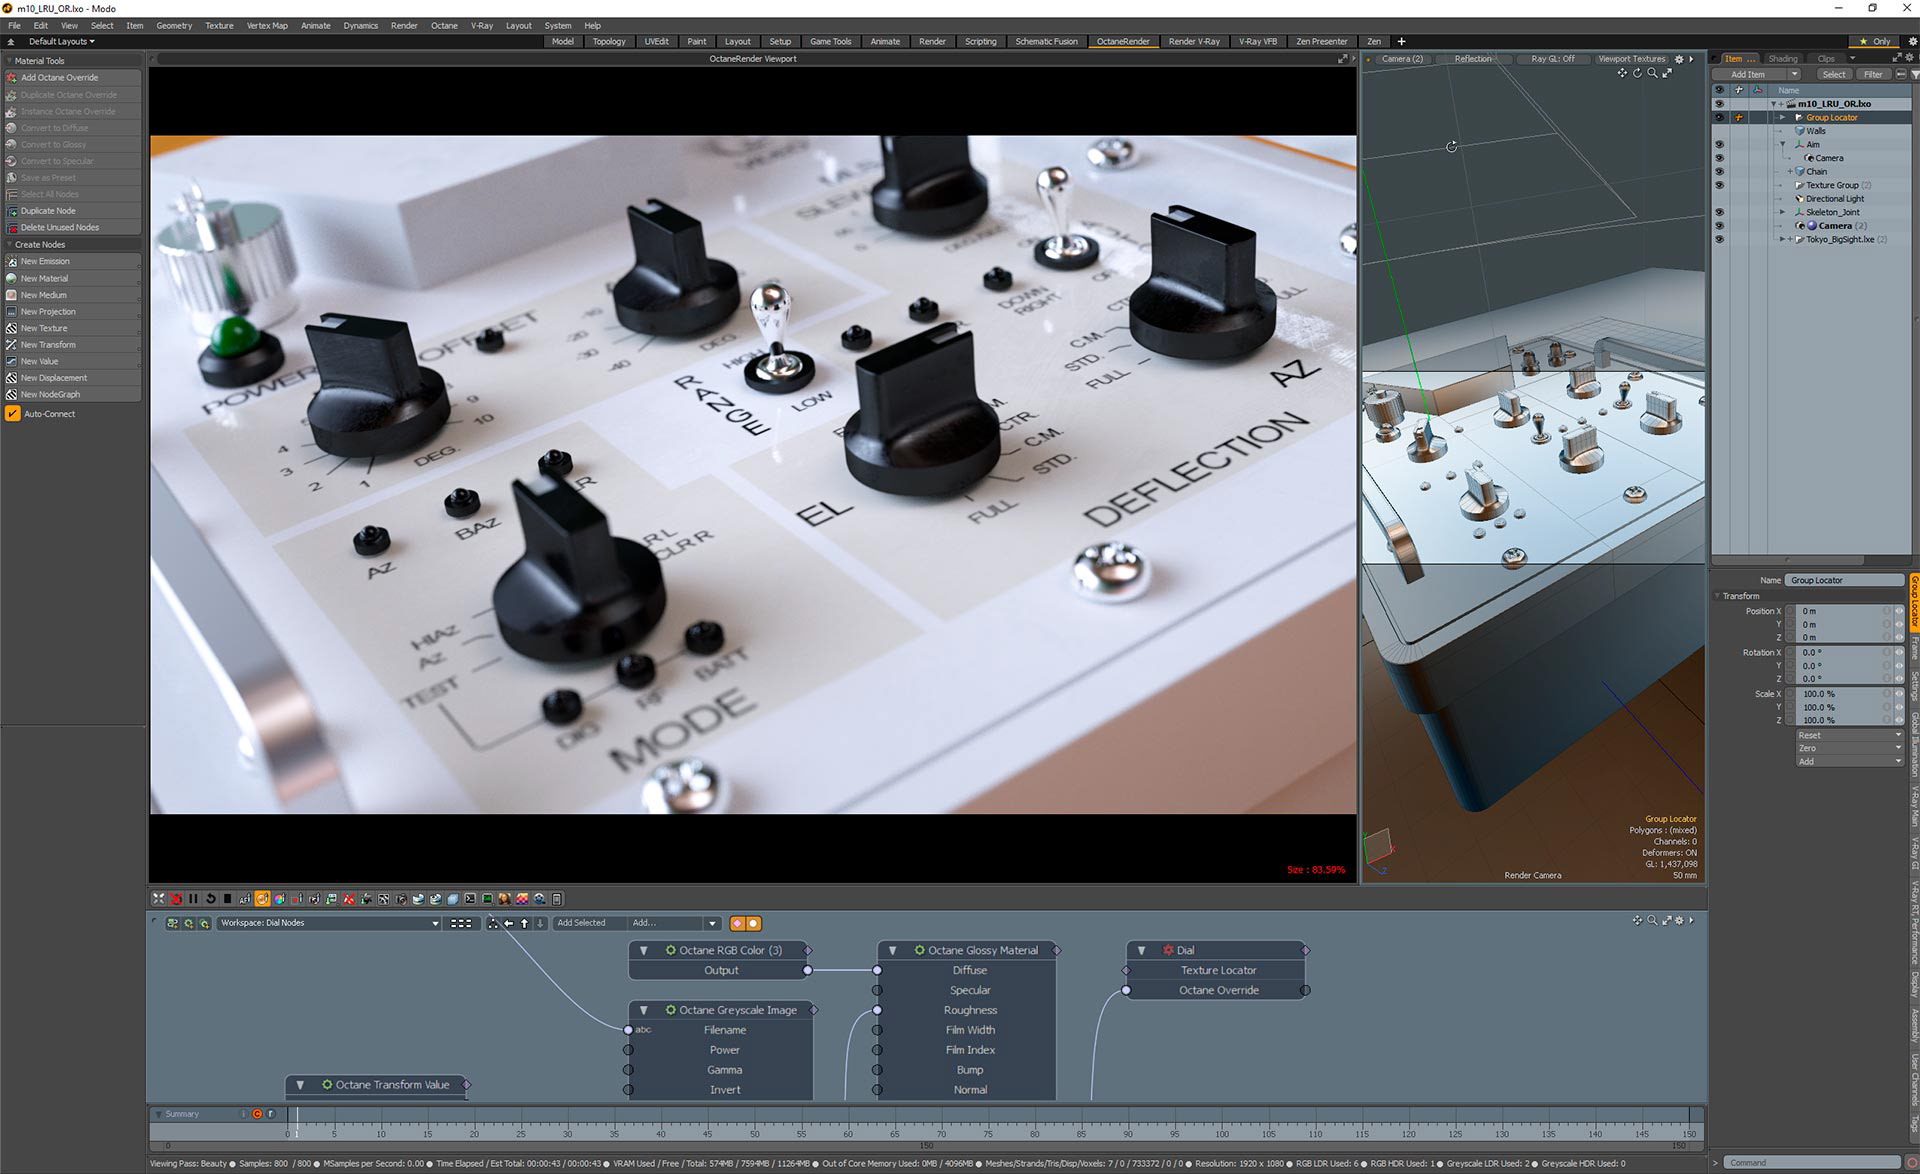Image resolution: width=1920 pixels, height=1174 pixels.
Task: Expand the Tokyo_BigSight.lxe tree item
Action: (1781, 240)
